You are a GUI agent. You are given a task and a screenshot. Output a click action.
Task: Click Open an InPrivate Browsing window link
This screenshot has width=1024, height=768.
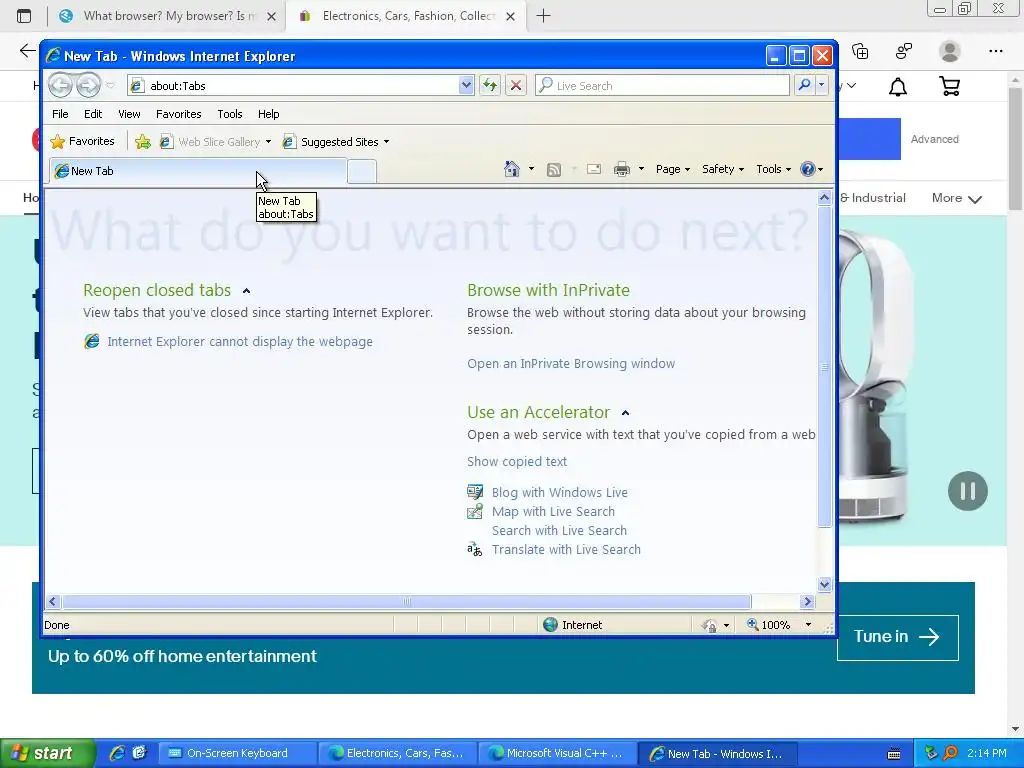(571, 364)
